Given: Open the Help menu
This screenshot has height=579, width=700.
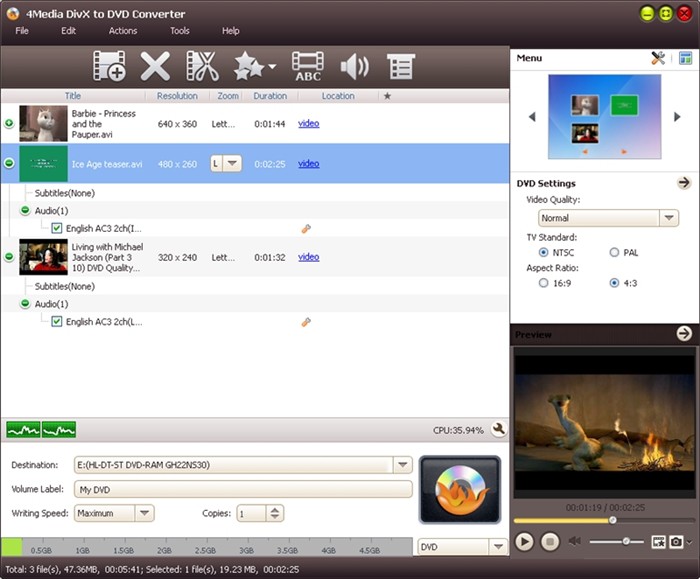Looking at the screenshot, I should click(231, 31).
